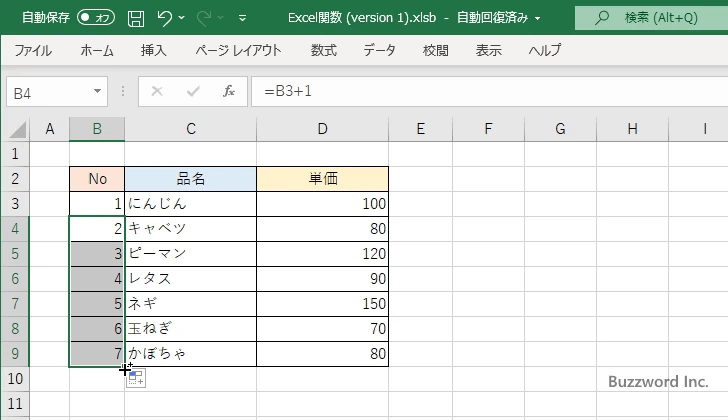Open the ページ レイアウト tab

pyautogui.click(x=238, y=50)
